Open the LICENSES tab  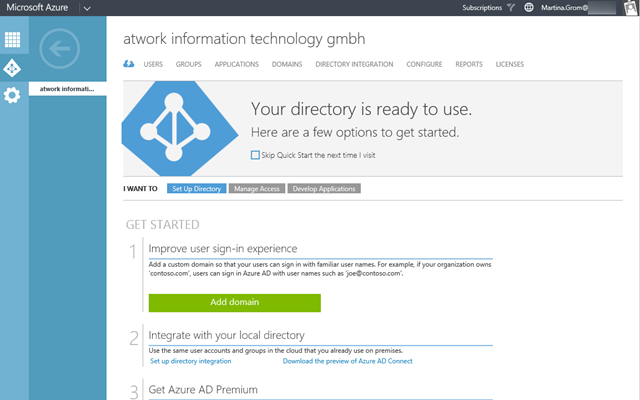(510, 64)
